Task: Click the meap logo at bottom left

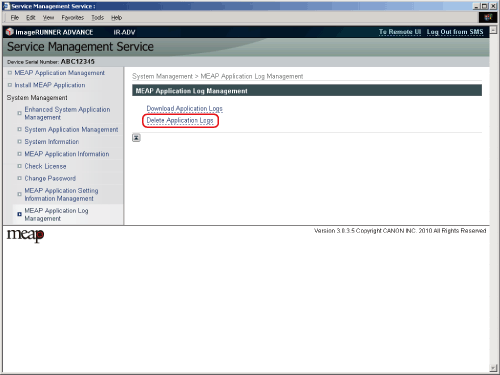Action: 26,235
